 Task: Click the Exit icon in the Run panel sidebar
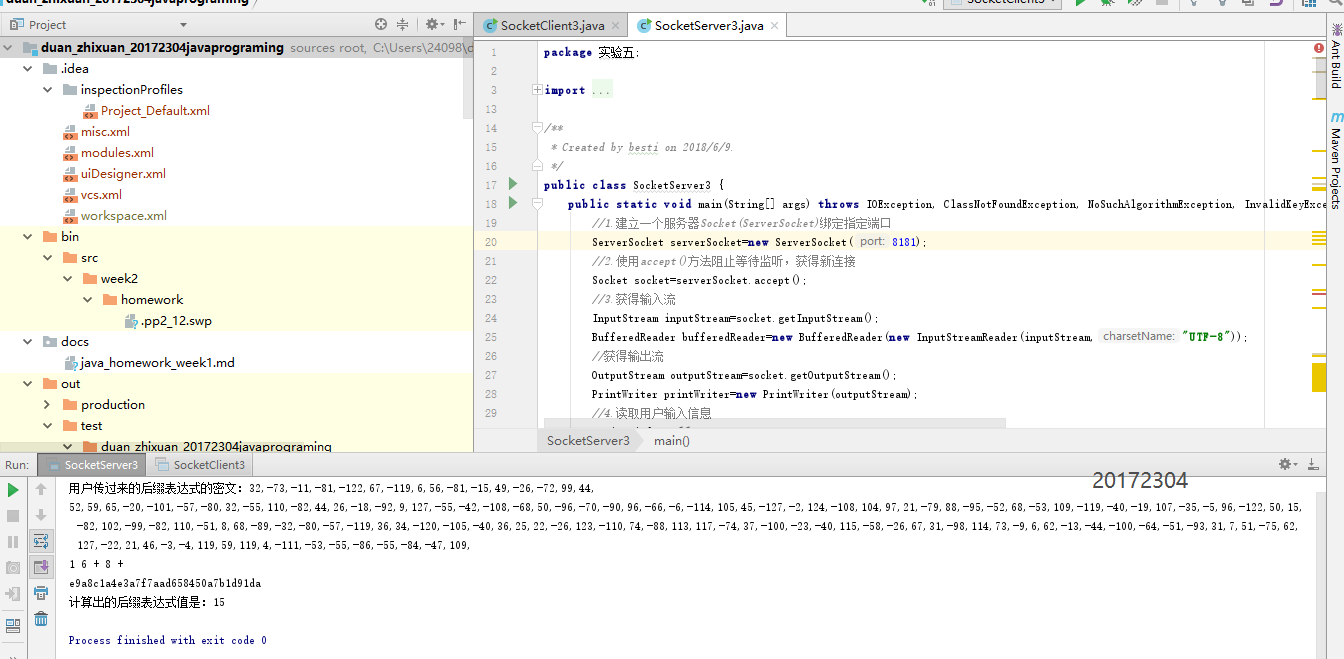(x=13, y=594)
